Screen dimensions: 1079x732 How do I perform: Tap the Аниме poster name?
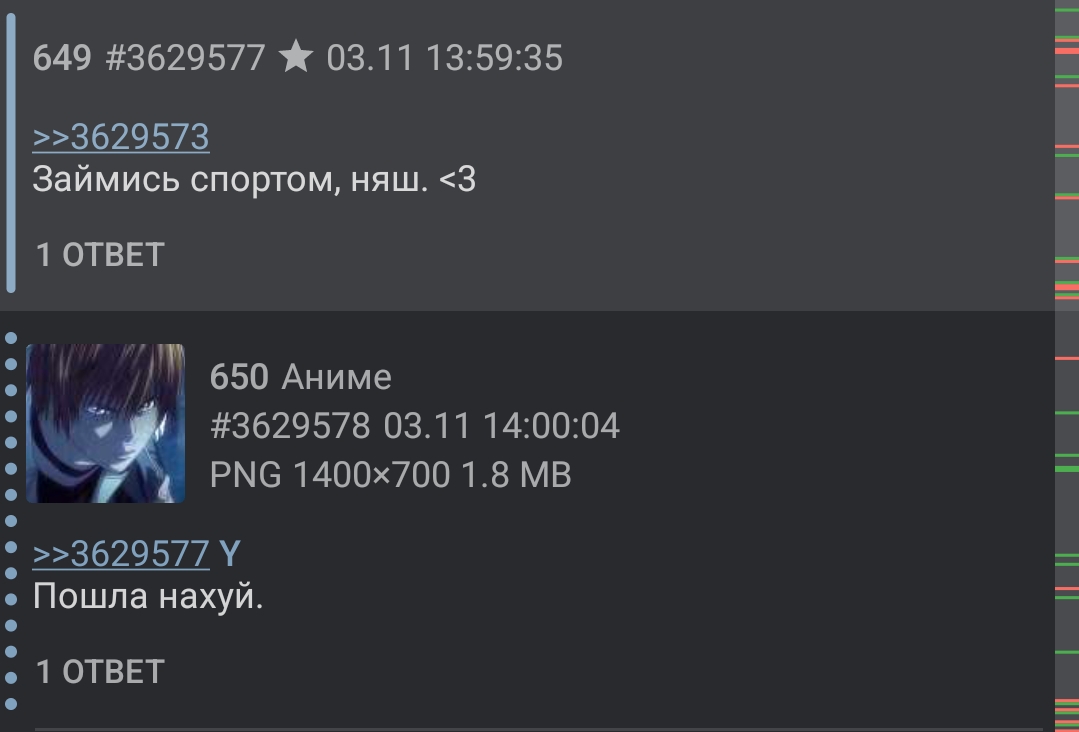[336, 377]
